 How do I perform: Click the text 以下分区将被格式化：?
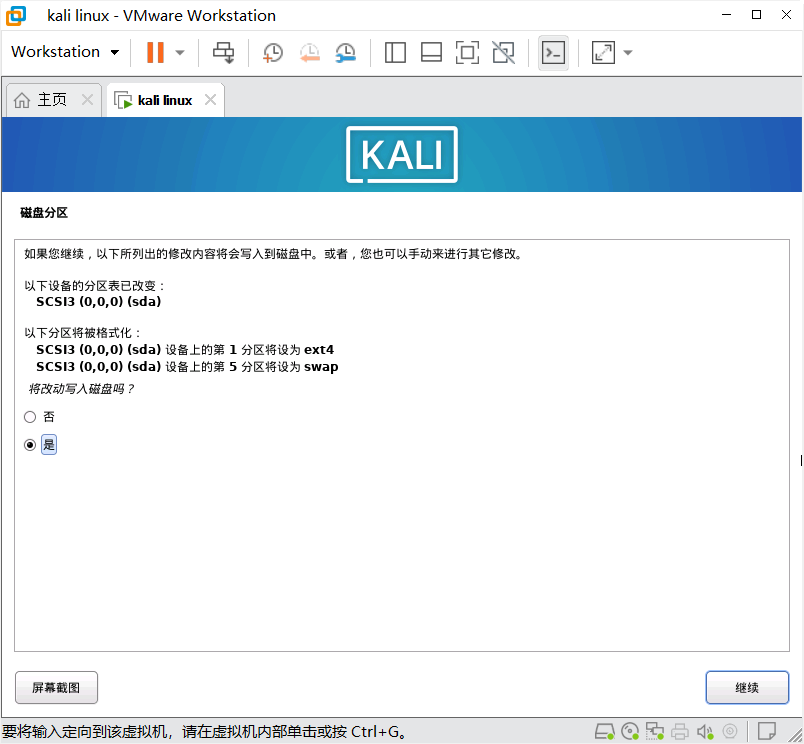pyautogui.click(x=83, y=333)
